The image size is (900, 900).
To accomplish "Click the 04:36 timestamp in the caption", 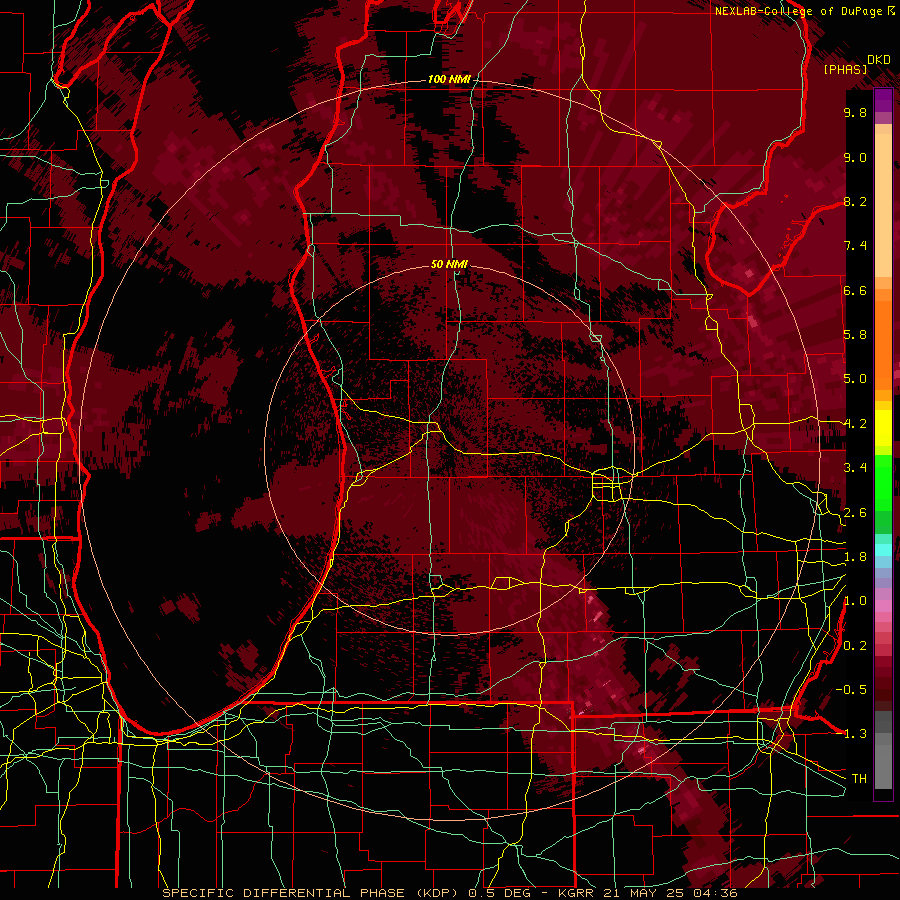I will point(716,893).
